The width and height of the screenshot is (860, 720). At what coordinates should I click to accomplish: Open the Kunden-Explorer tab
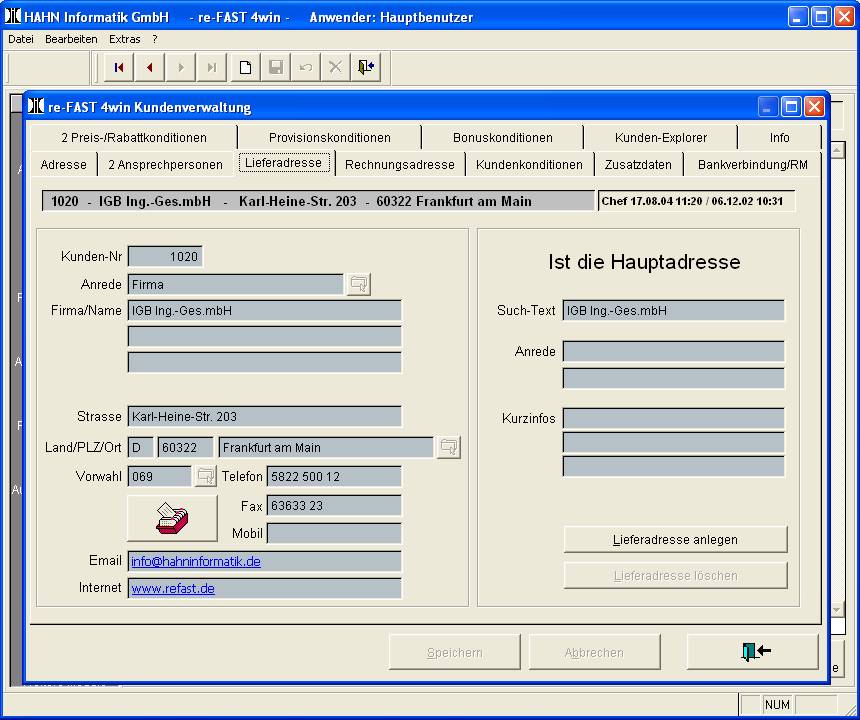pos(661,138)
